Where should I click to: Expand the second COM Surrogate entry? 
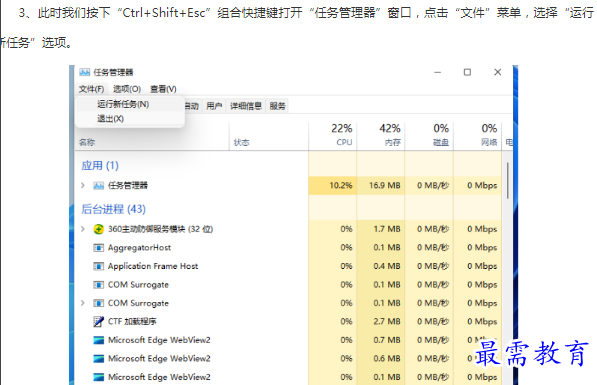tap(83, 303)
